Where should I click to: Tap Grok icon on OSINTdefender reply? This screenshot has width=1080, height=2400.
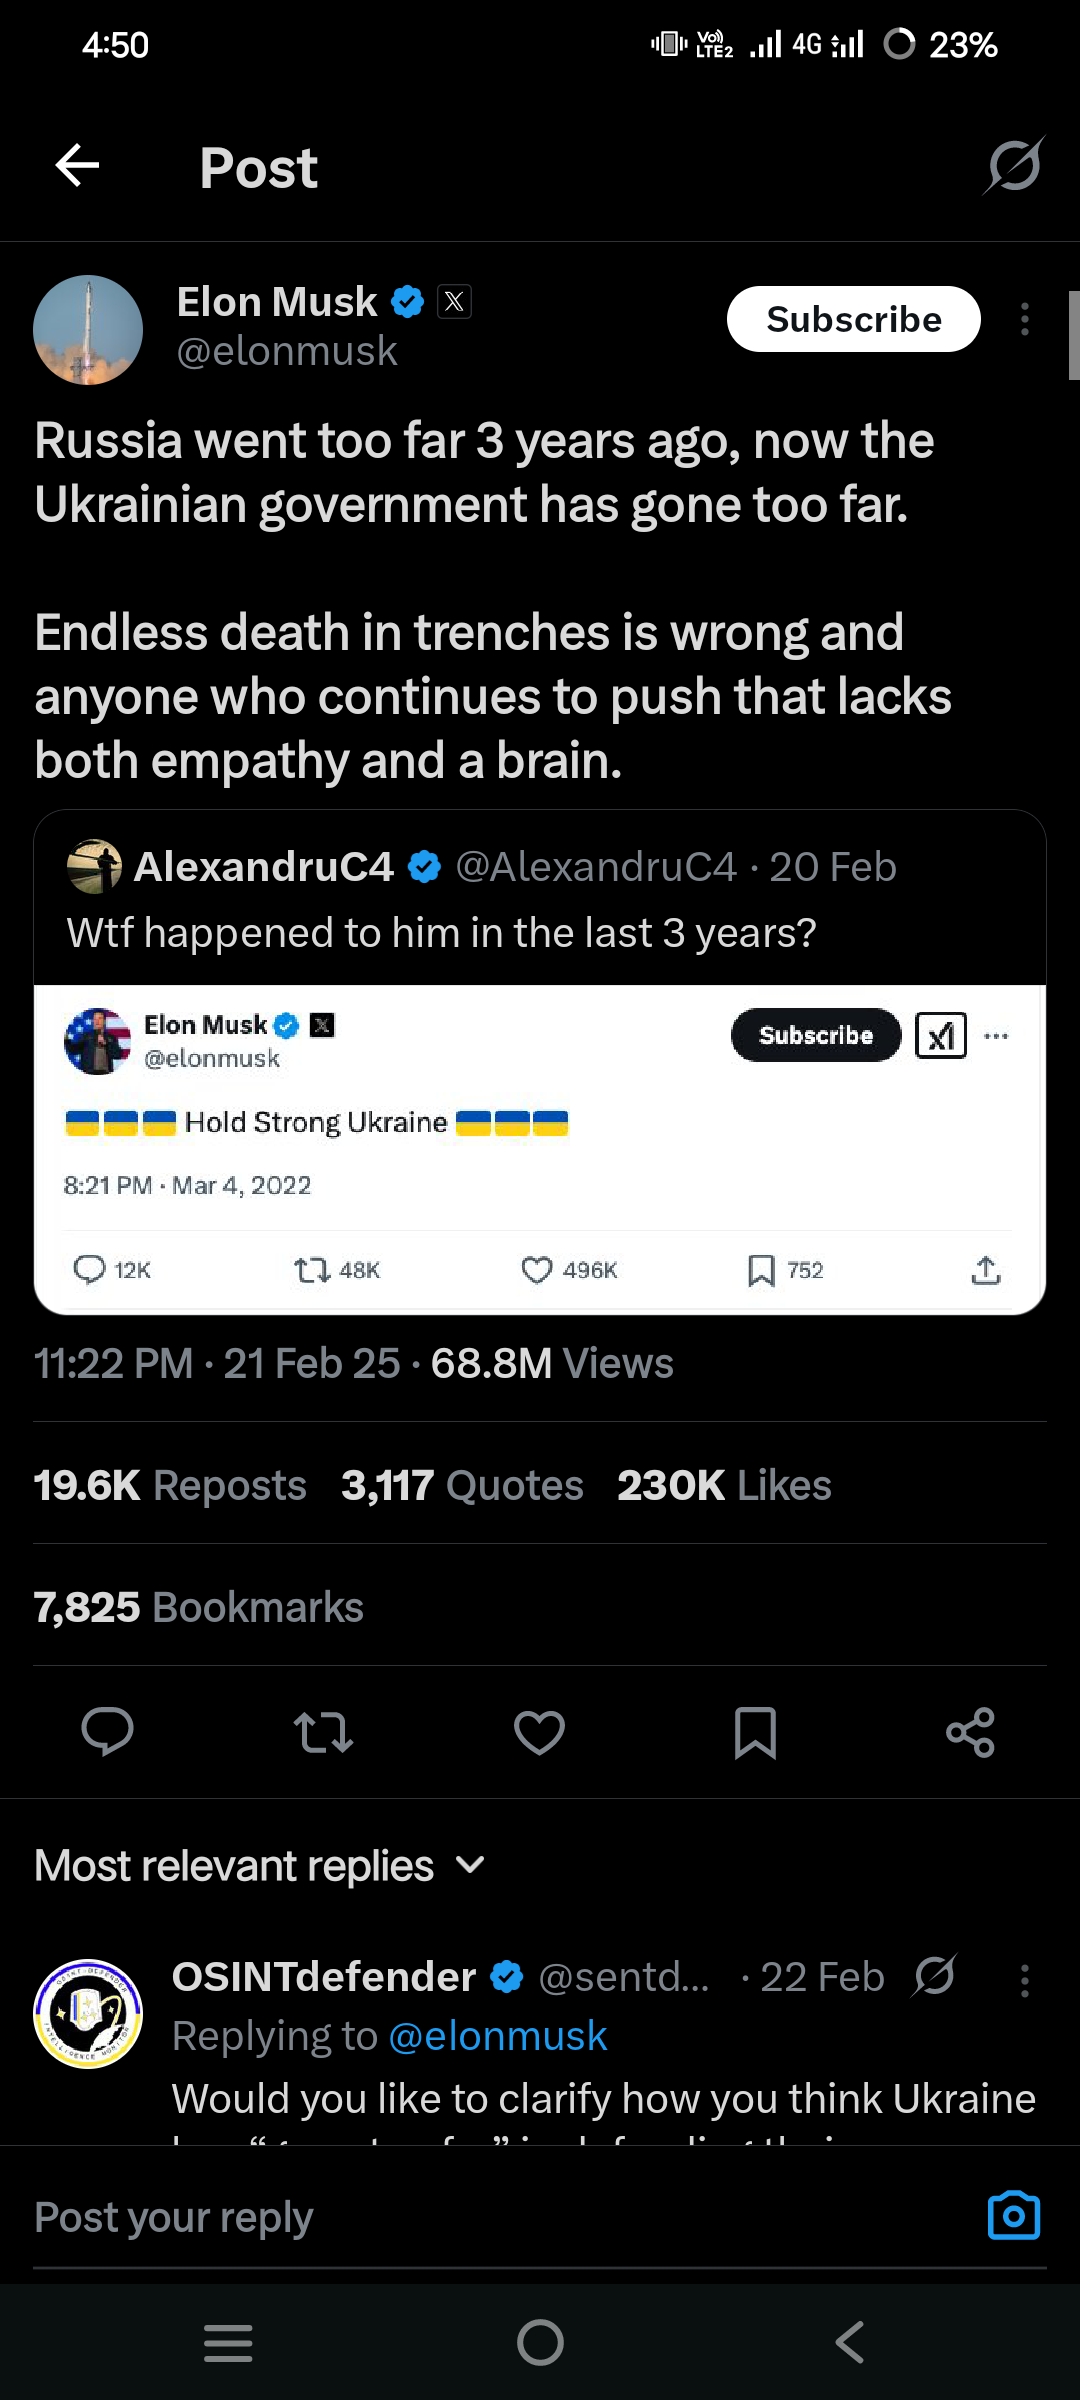point(935,1976)
